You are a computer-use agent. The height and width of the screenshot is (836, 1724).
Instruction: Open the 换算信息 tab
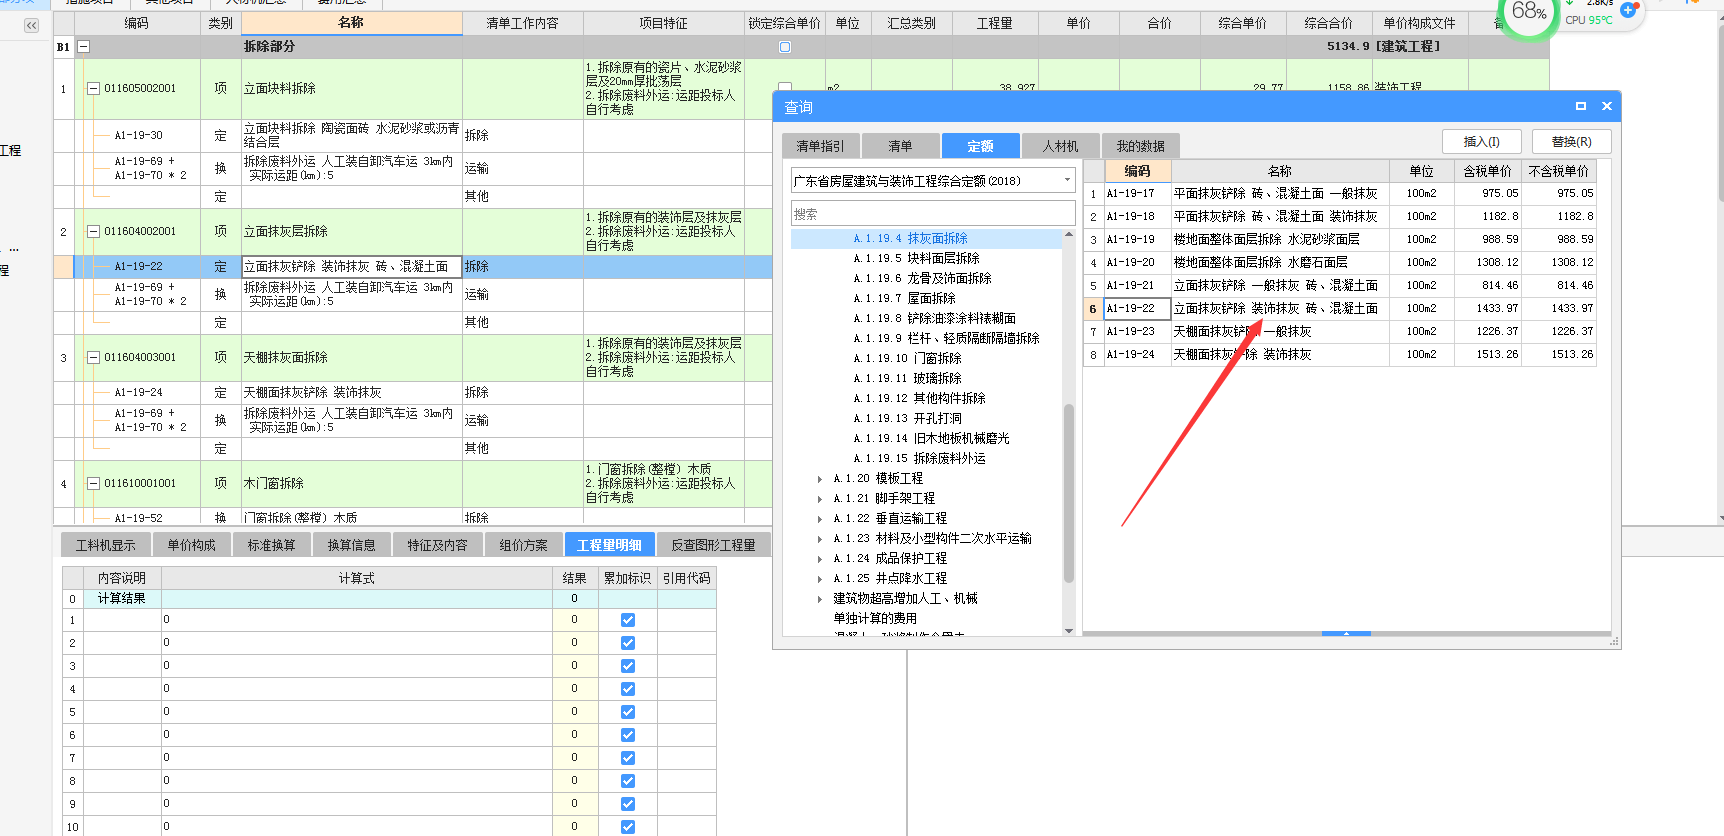tap(351, 545)
